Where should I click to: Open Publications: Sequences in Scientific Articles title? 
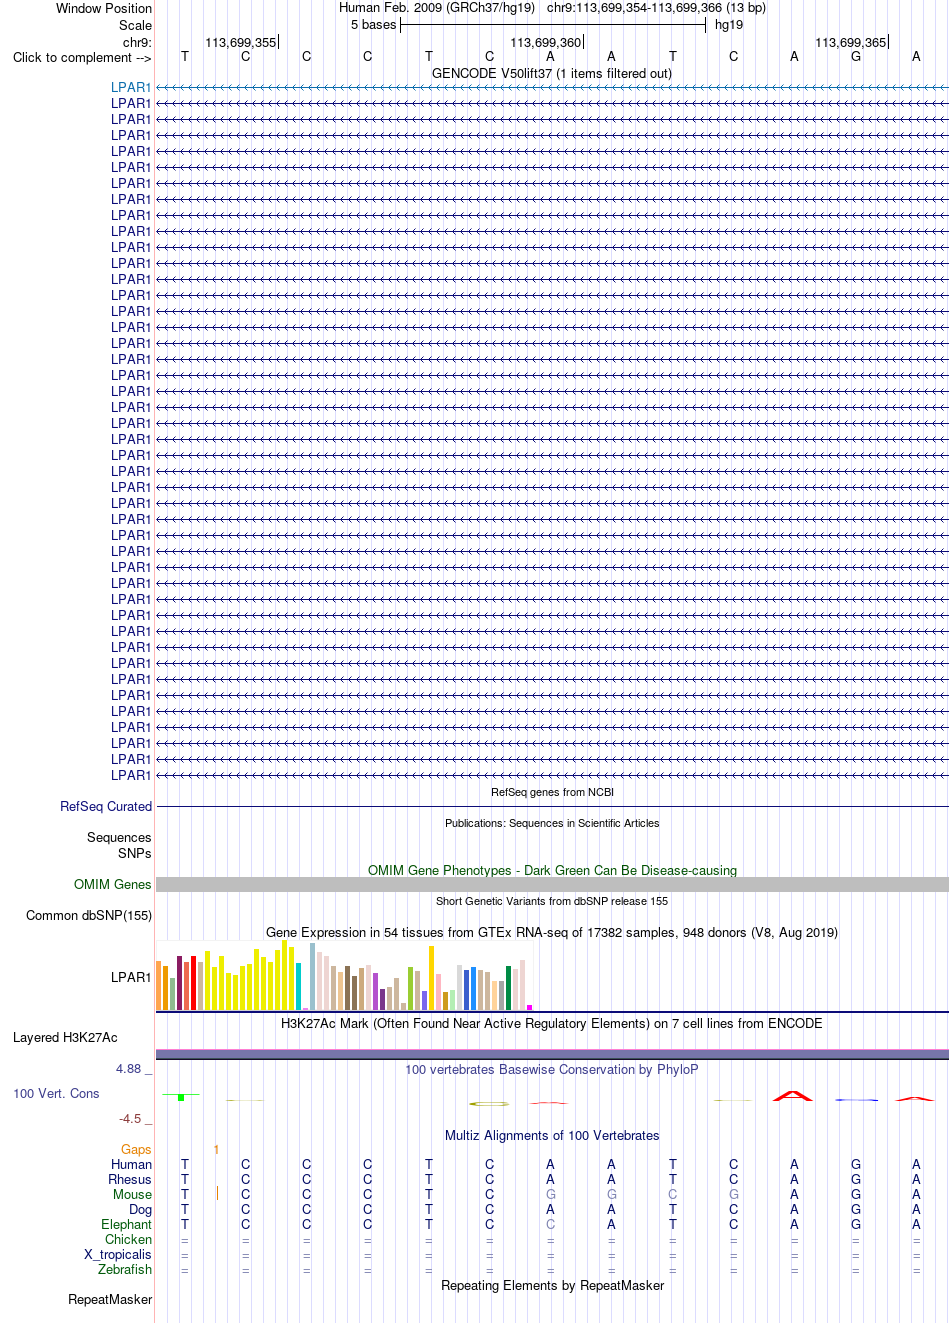tap(552, 823)
